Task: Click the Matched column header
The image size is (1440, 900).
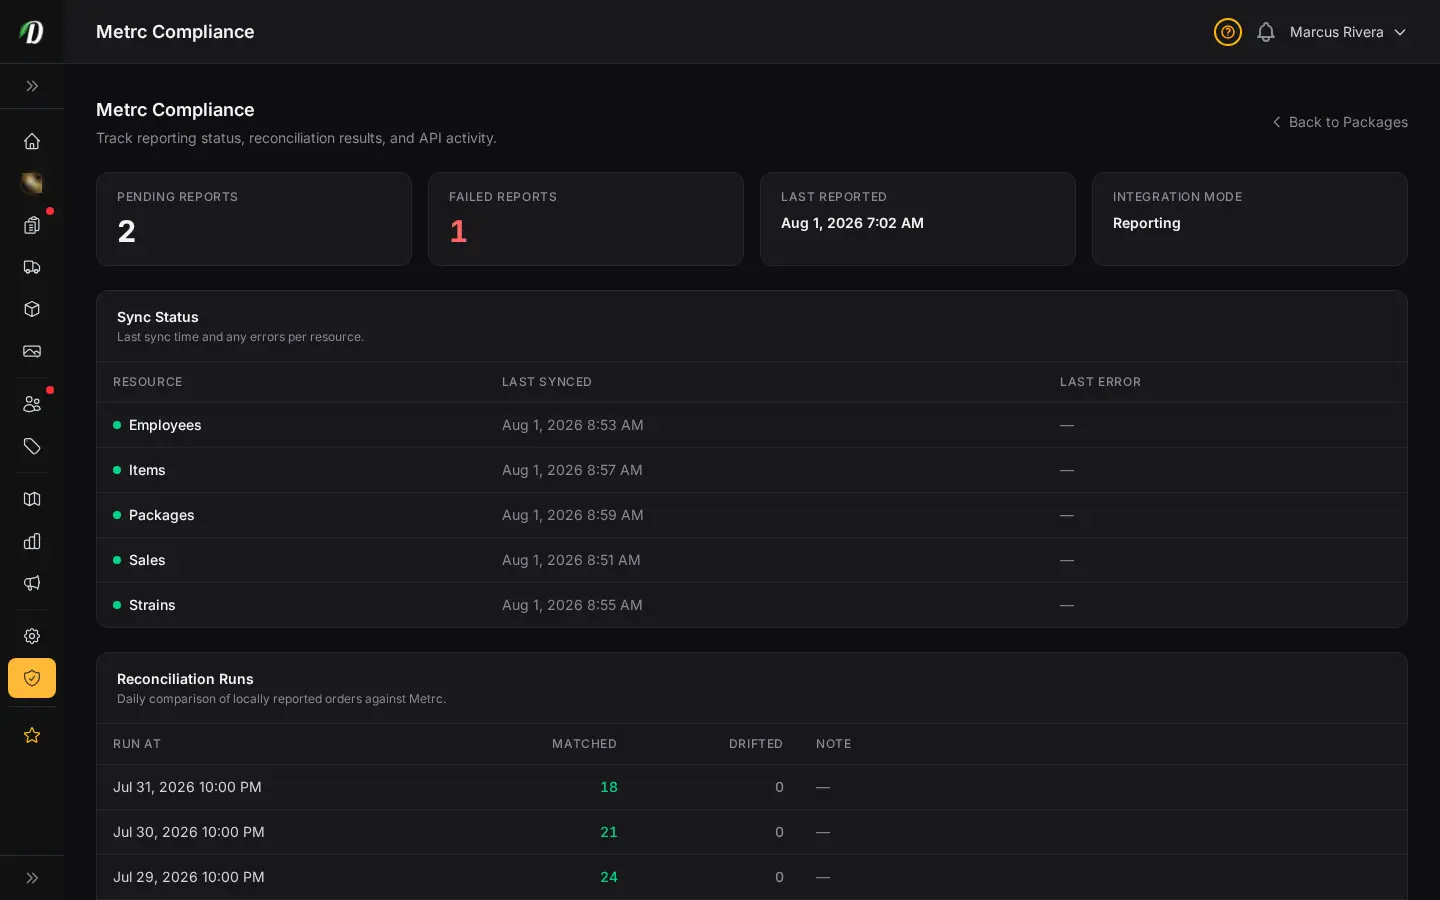Action: point(584,744)
